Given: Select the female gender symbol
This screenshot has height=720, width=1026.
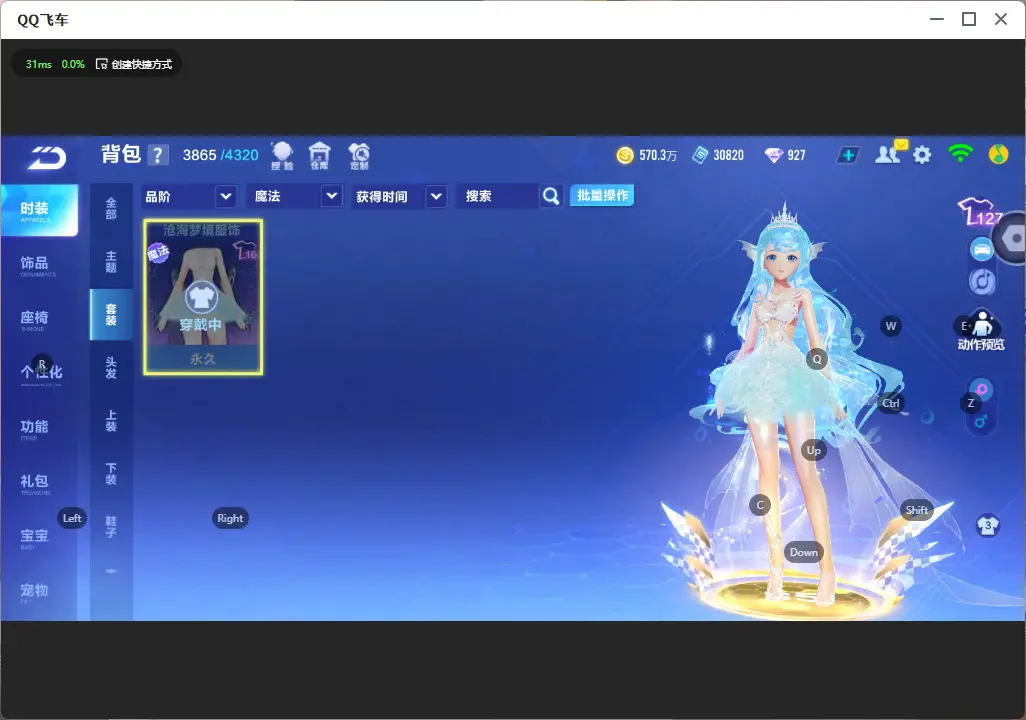Looking at the screenshot, I should pos(982,389).
